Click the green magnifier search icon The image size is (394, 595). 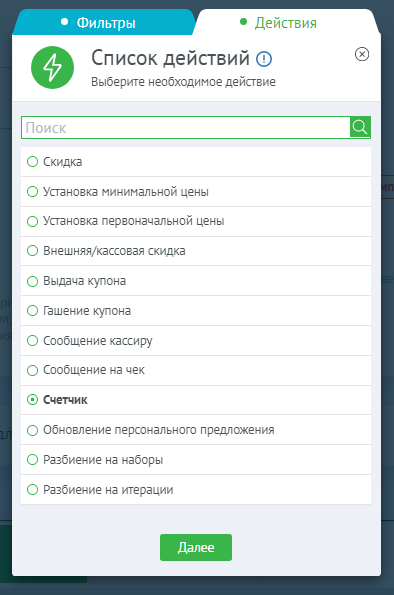pos(360,127)
